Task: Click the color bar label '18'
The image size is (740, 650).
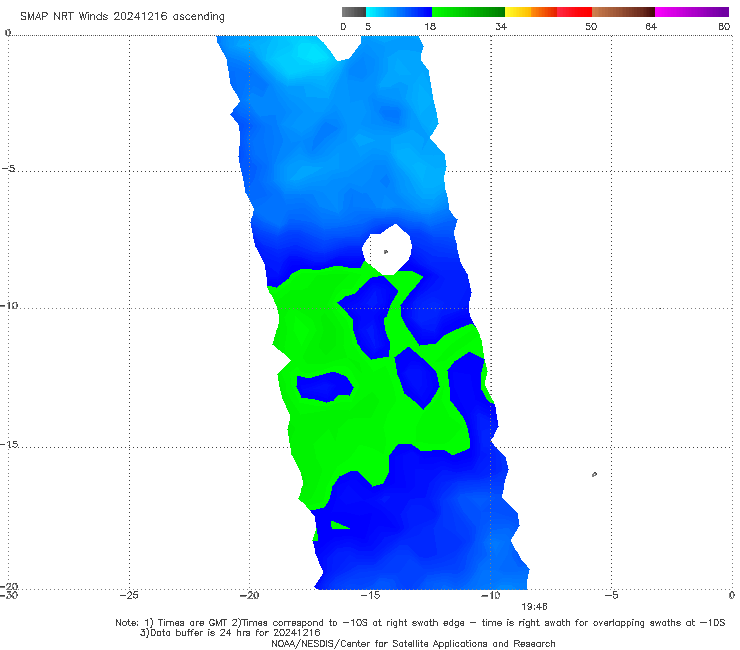Action: (x=430, y=26)
